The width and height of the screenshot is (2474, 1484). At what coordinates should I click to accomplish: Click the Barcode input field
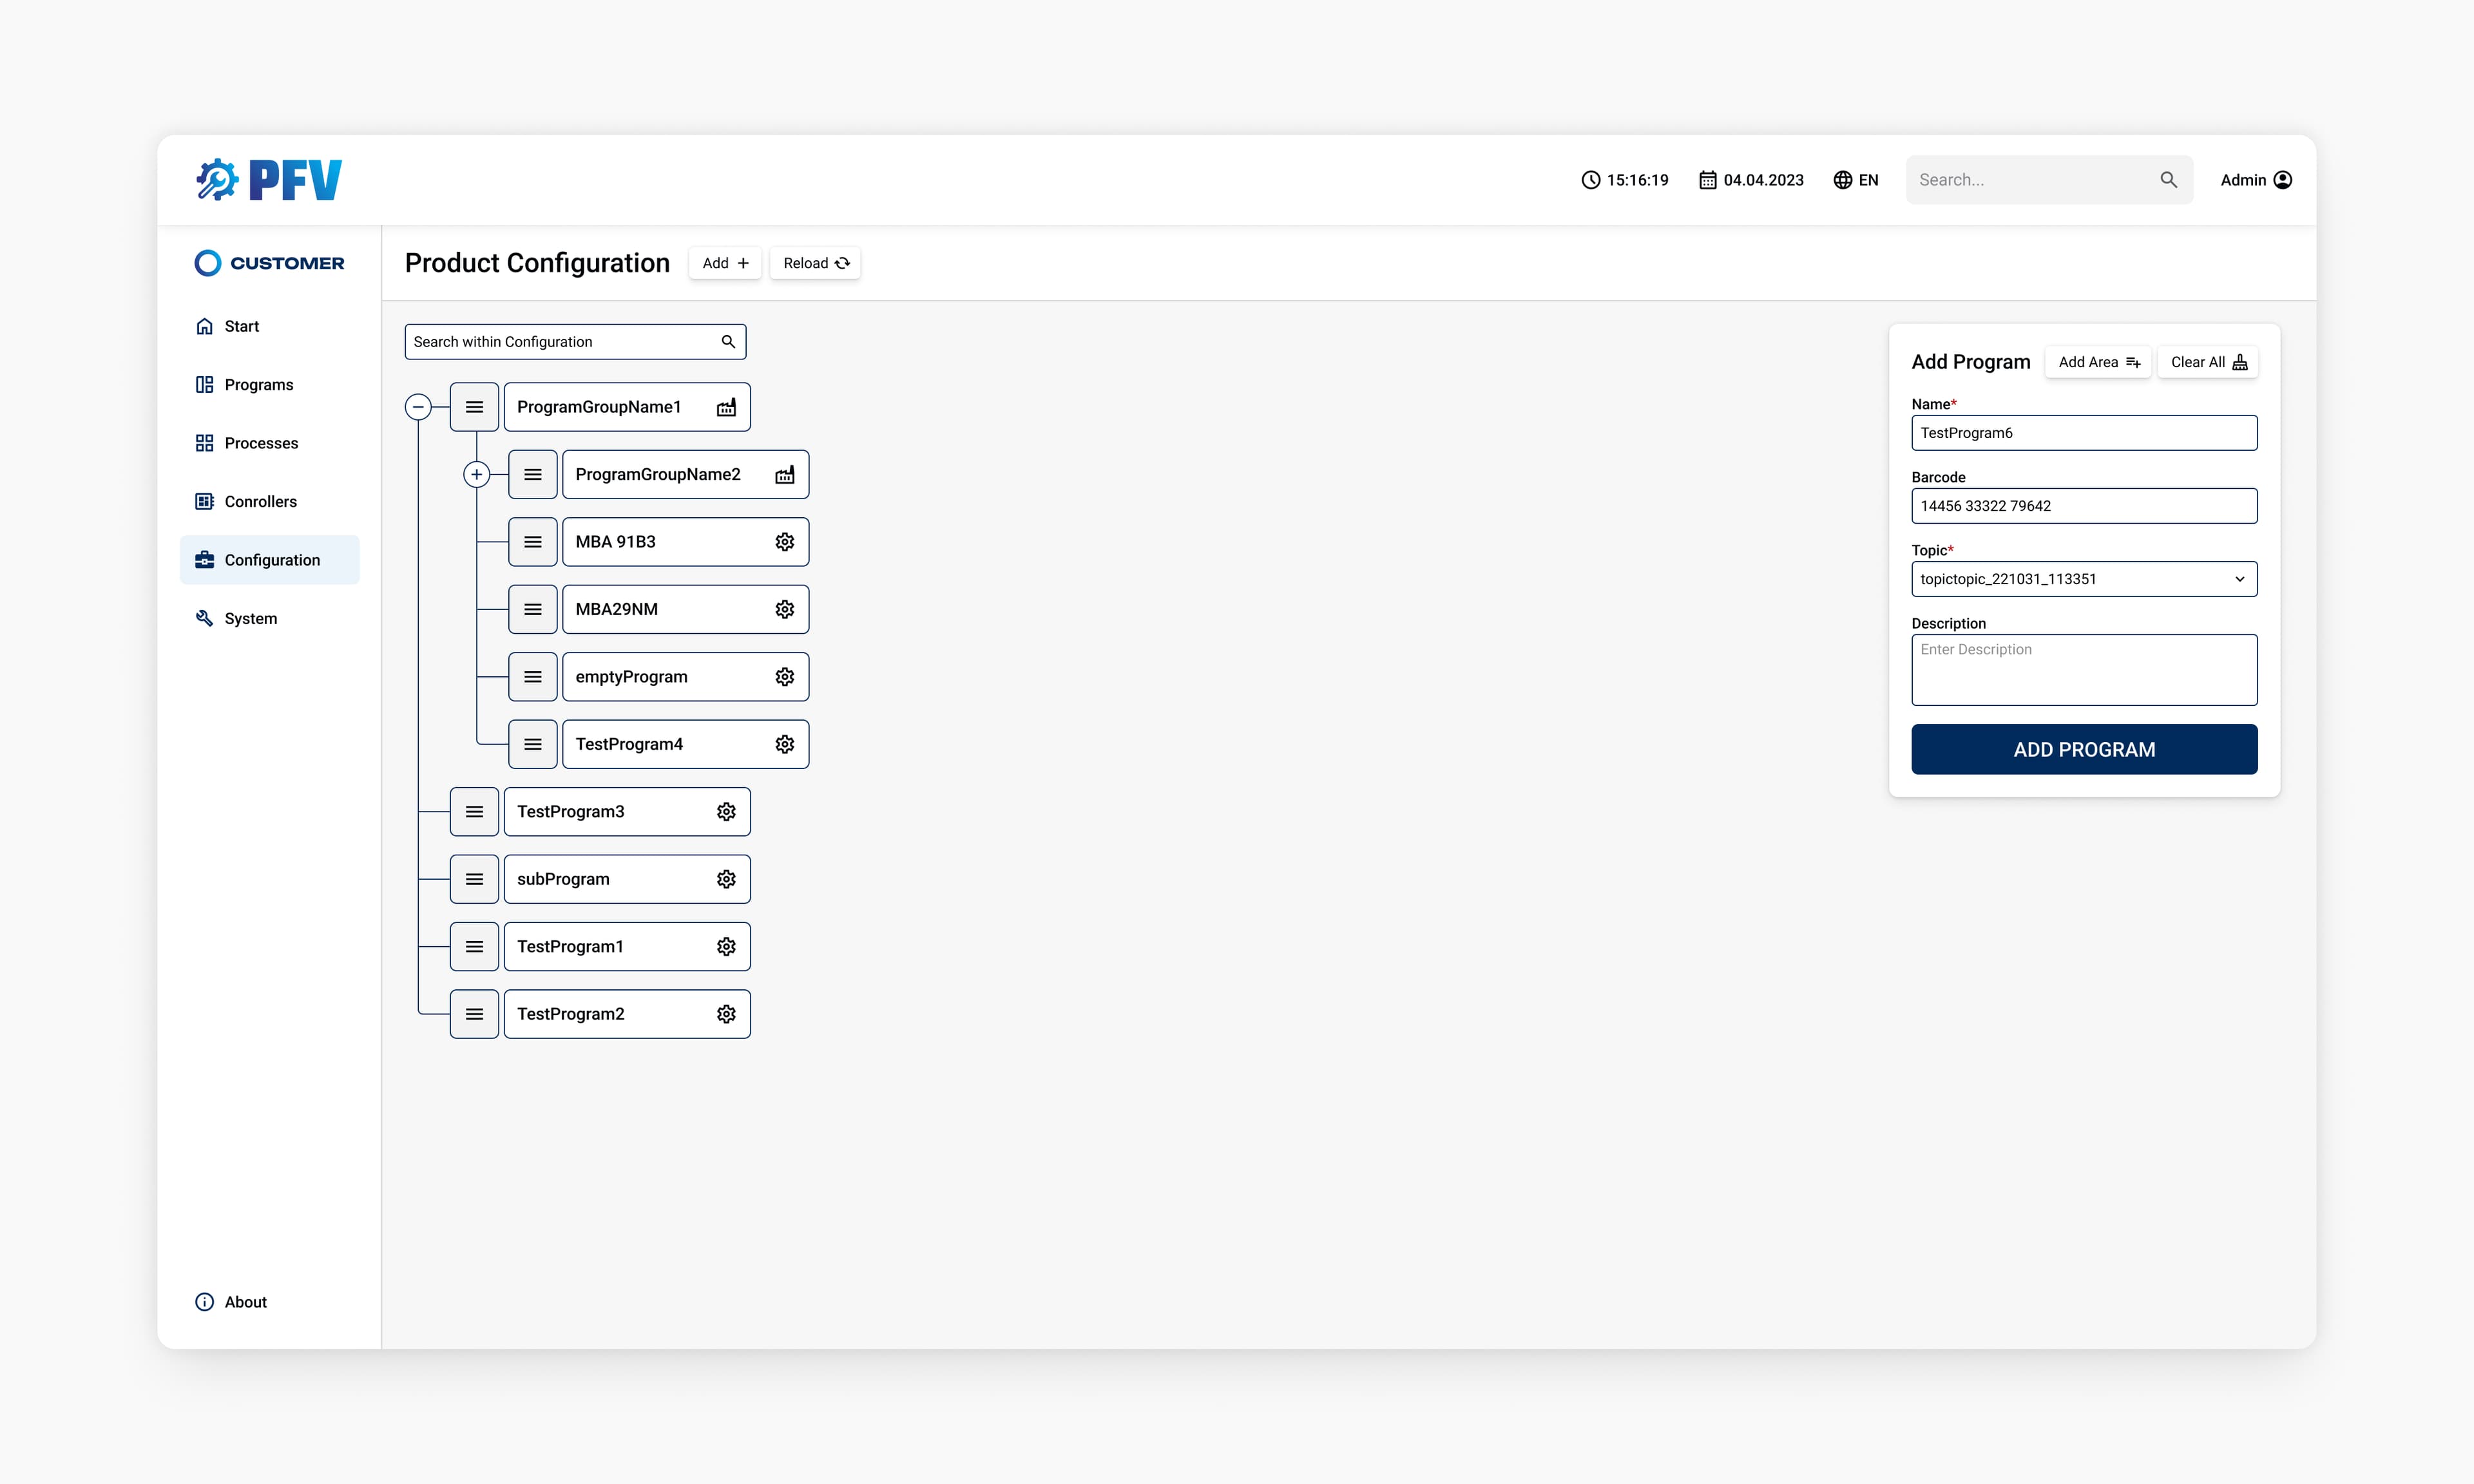point(2084,506)
